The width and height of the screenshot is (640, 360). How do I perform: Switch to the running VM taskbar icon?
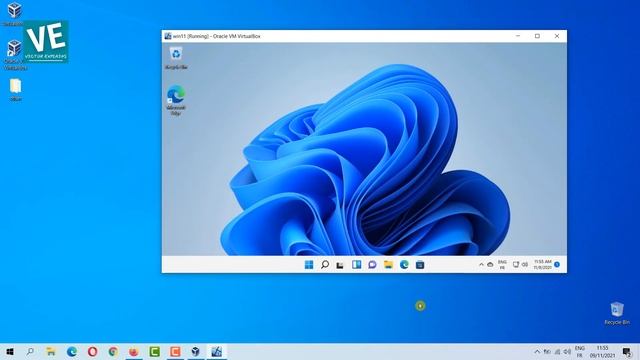216,351
